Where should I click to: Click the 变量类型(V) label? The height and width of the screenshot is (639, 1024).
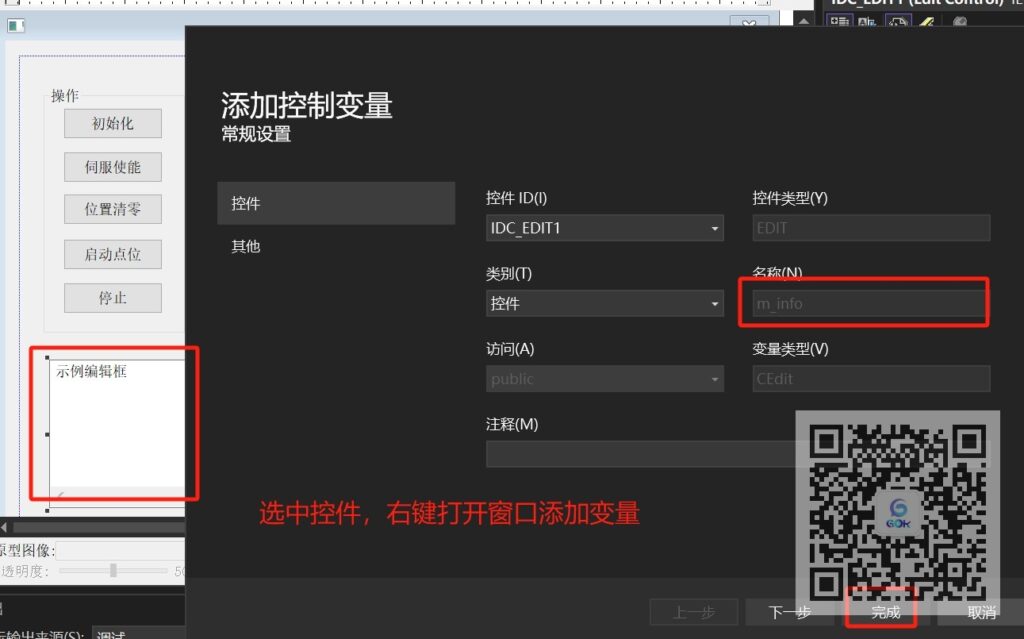click(x=790, y=349)
